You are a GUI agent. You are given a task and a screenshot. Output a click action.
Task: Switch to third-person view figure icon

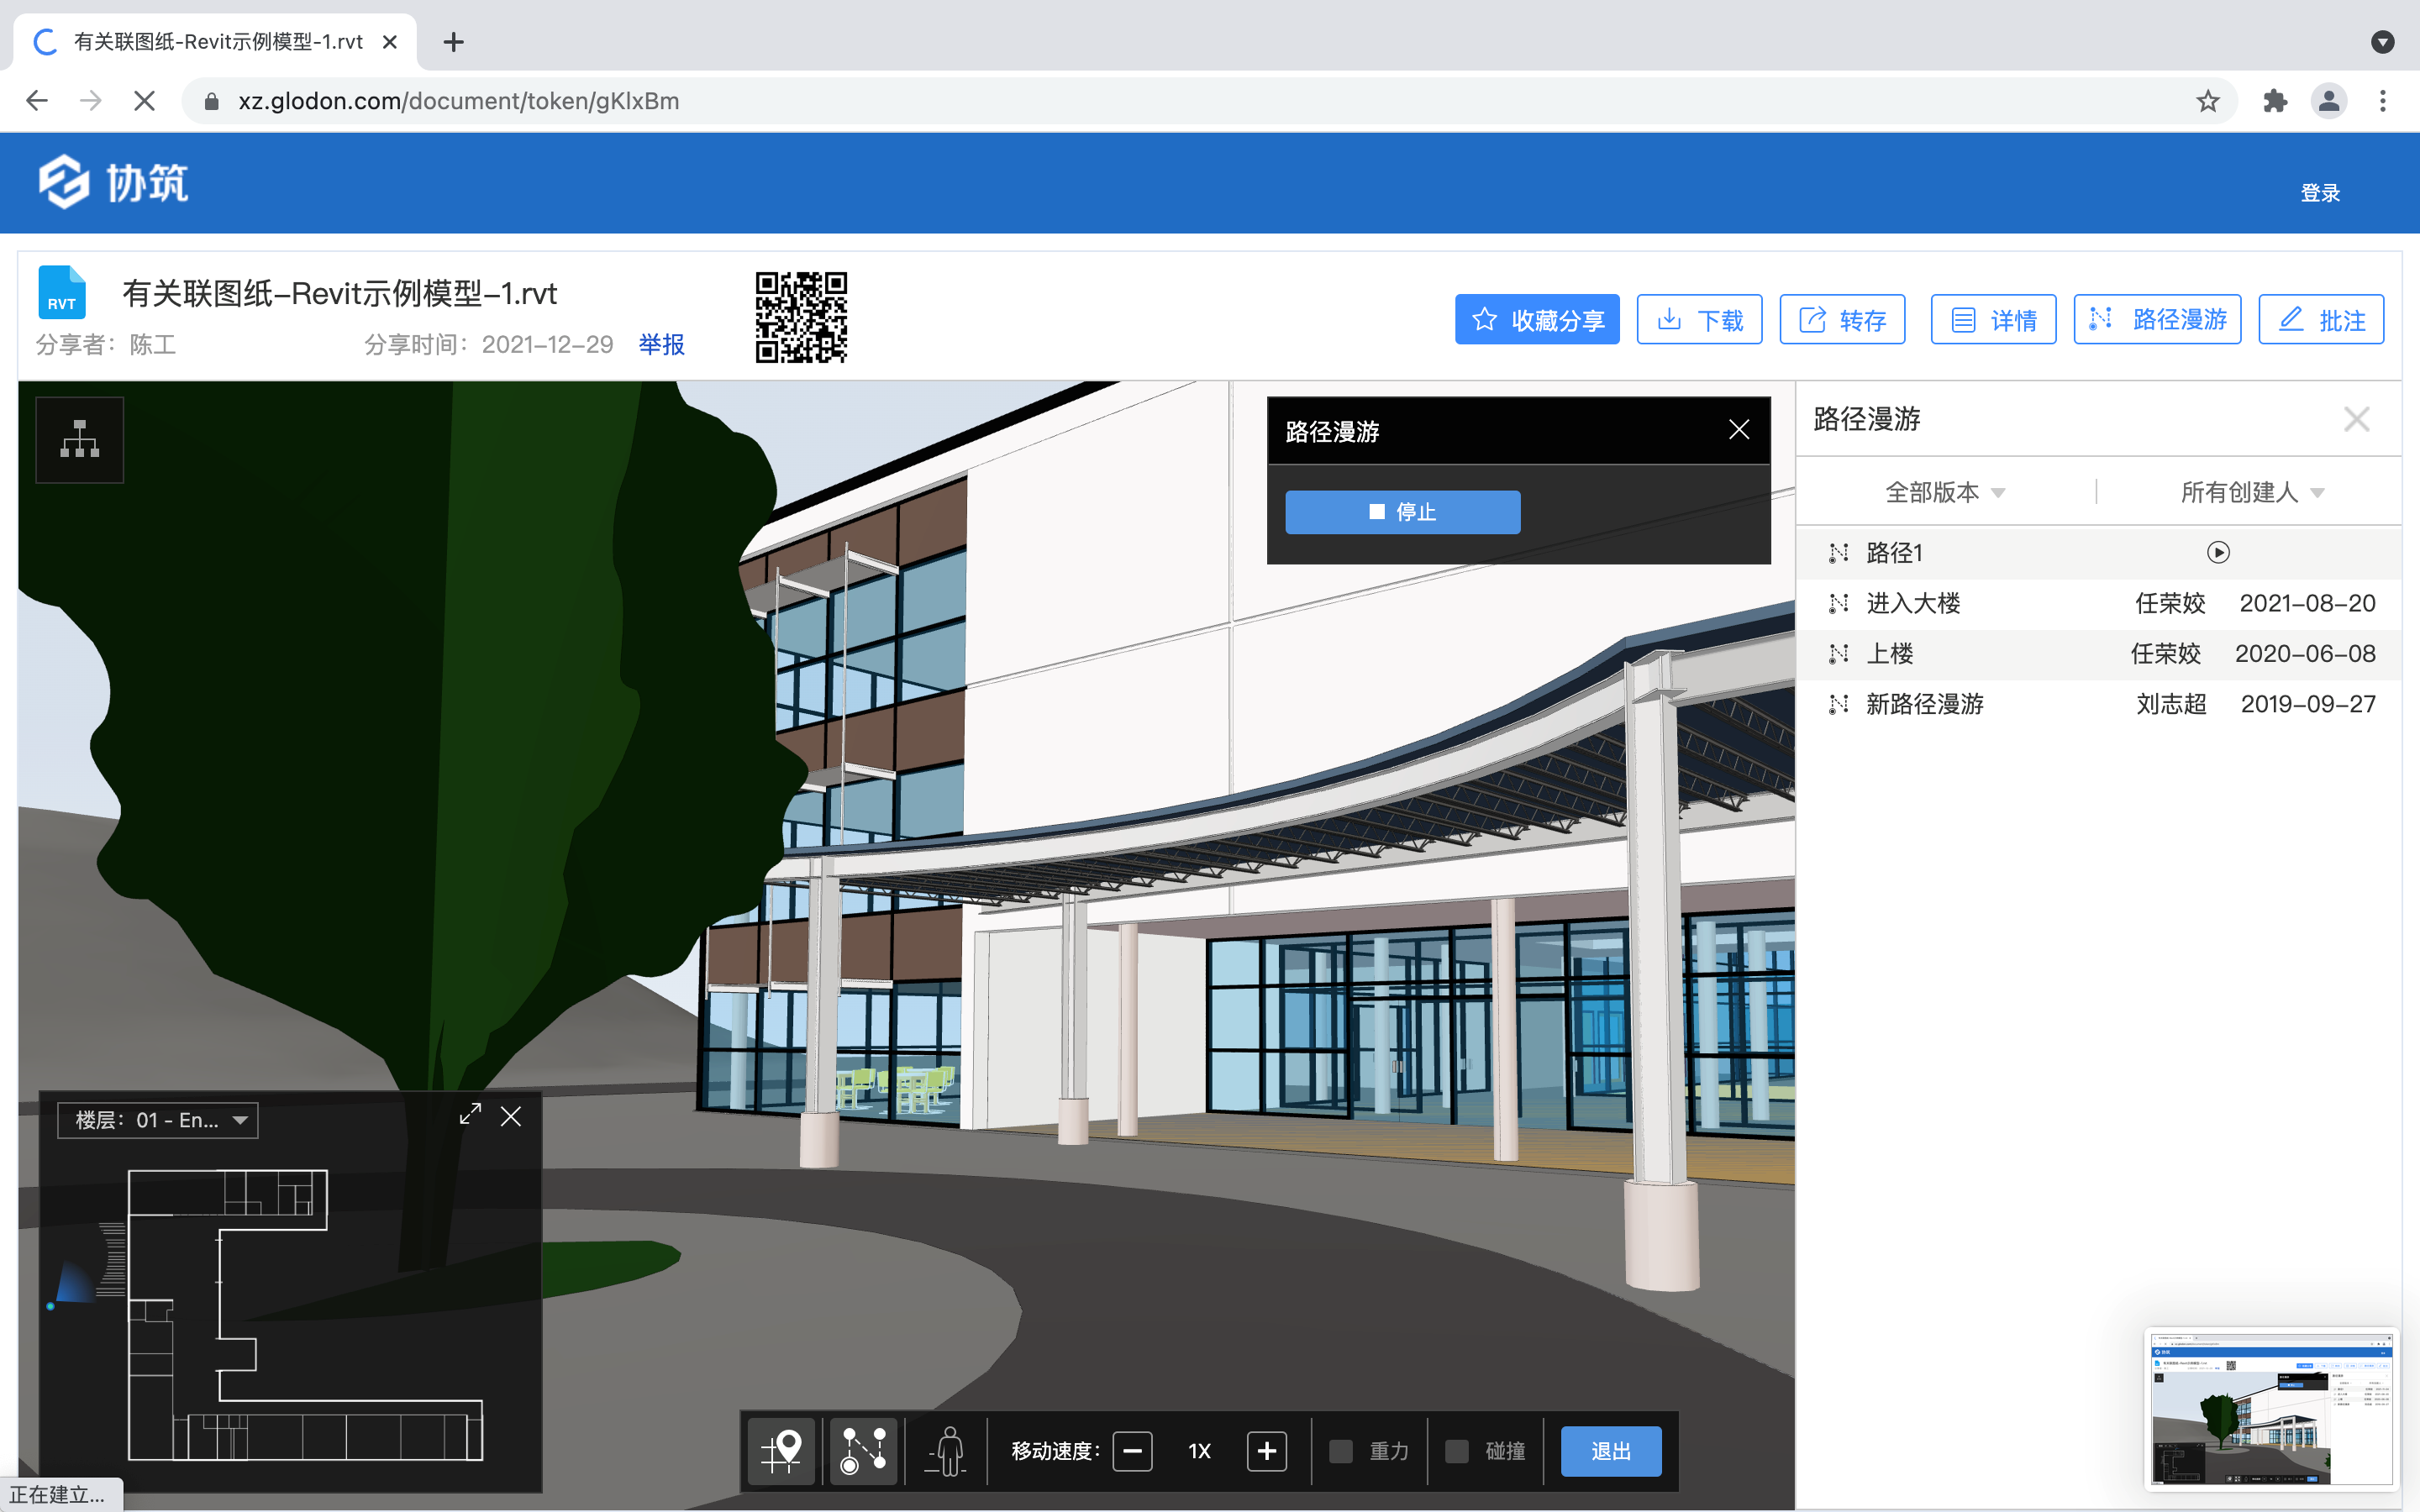pyautogui.click(x=947, y=1450)
